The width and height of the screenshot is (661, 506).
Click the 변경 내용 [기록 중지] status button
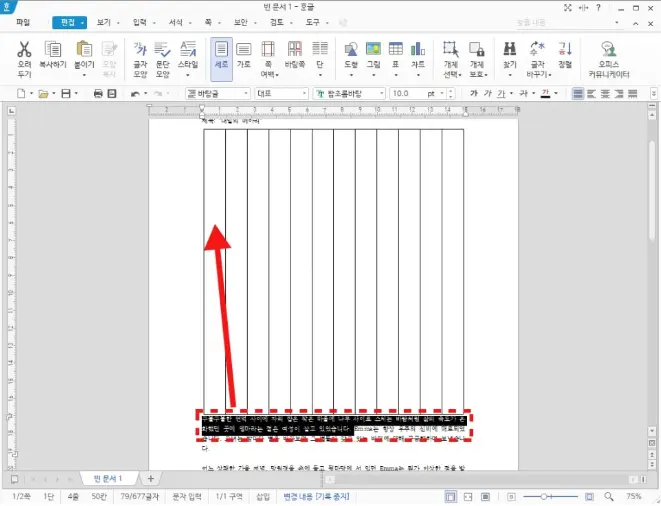[x=319, y=496]
